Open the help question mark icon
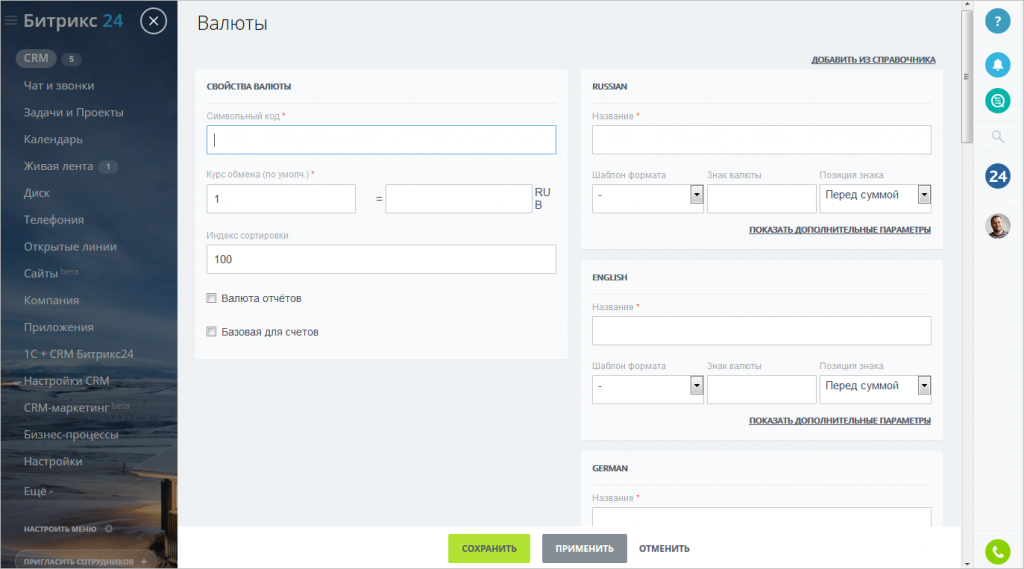Viewport: 1024px width, 569px height. tap(997, 21)
